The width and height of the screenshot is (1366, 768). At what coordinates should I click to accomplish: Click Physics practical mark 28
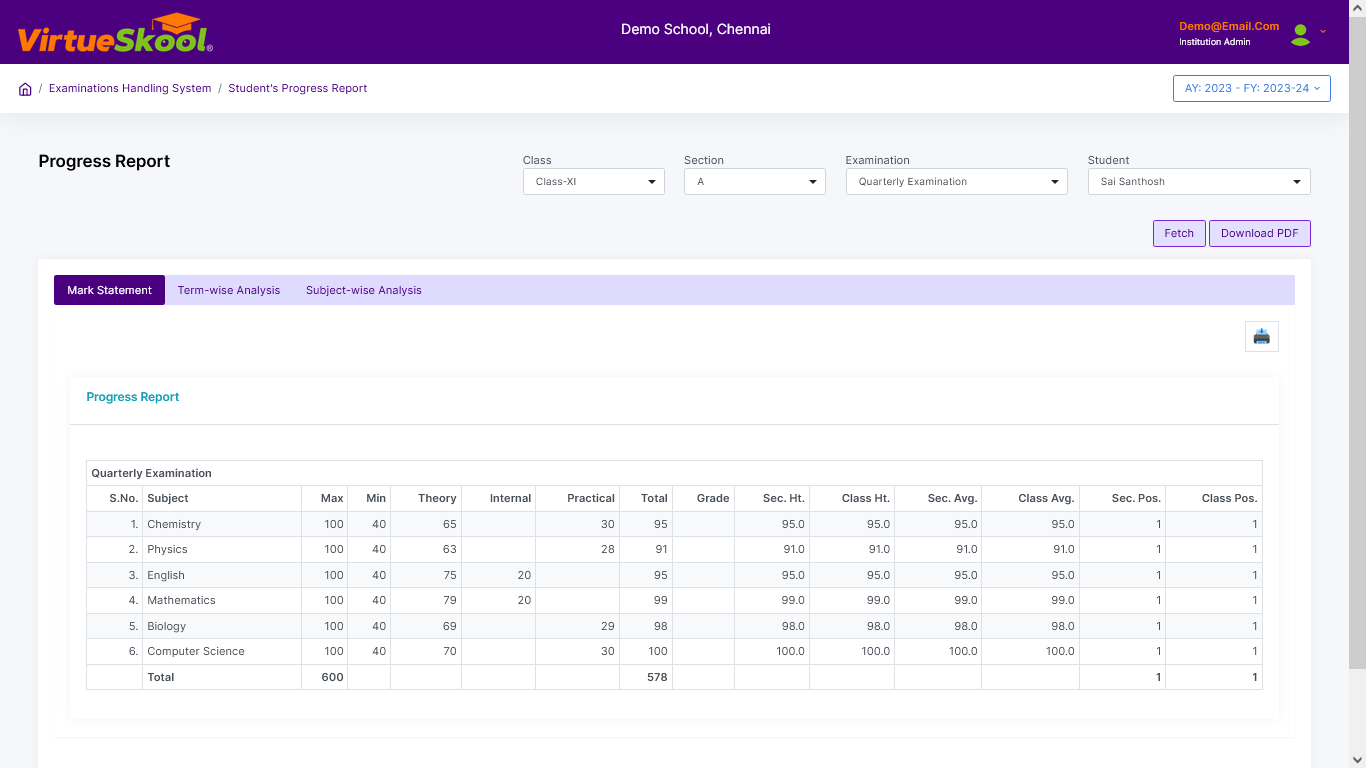[x=608, y=549]
